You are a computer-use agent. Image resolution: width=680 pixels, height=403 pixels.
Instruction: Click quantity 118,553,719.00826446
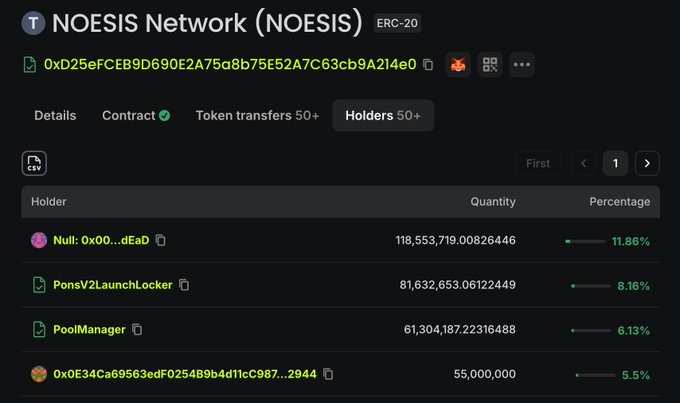455,240
